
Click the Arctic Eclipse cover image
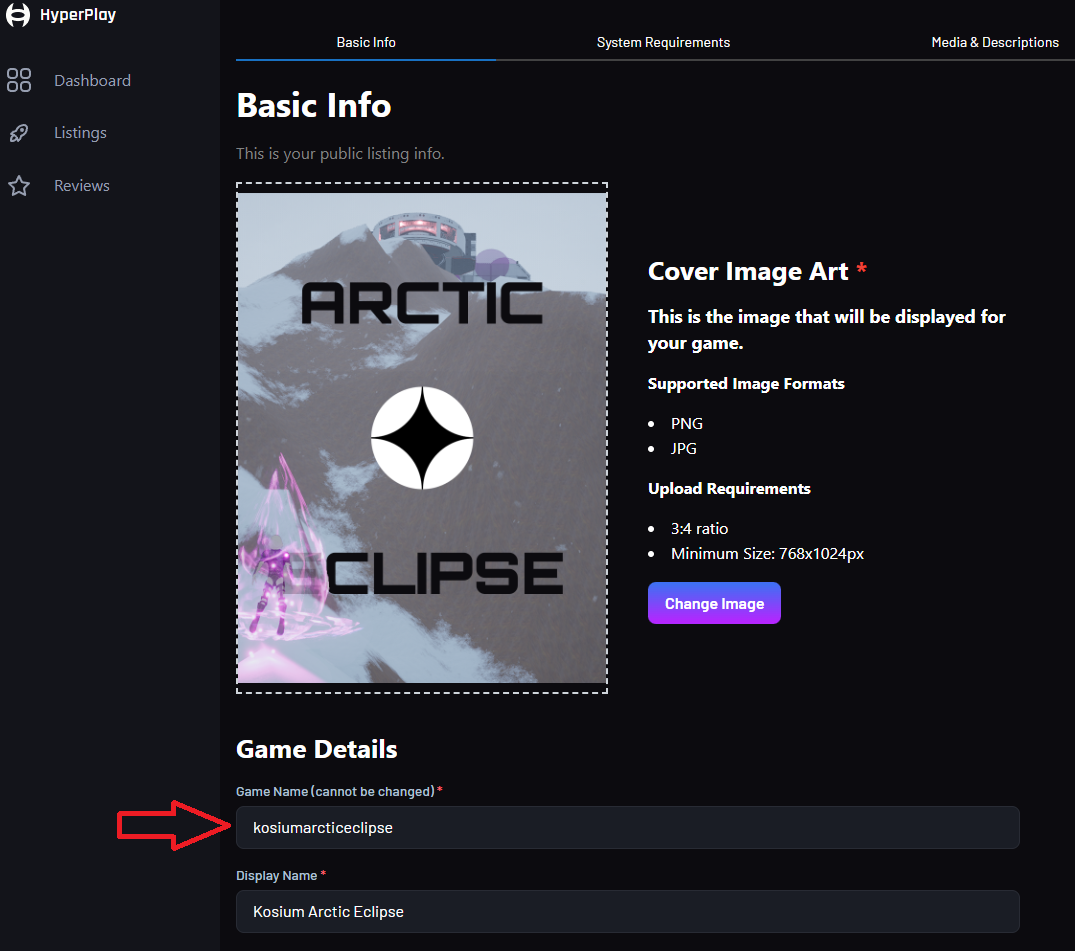[422, 438]
